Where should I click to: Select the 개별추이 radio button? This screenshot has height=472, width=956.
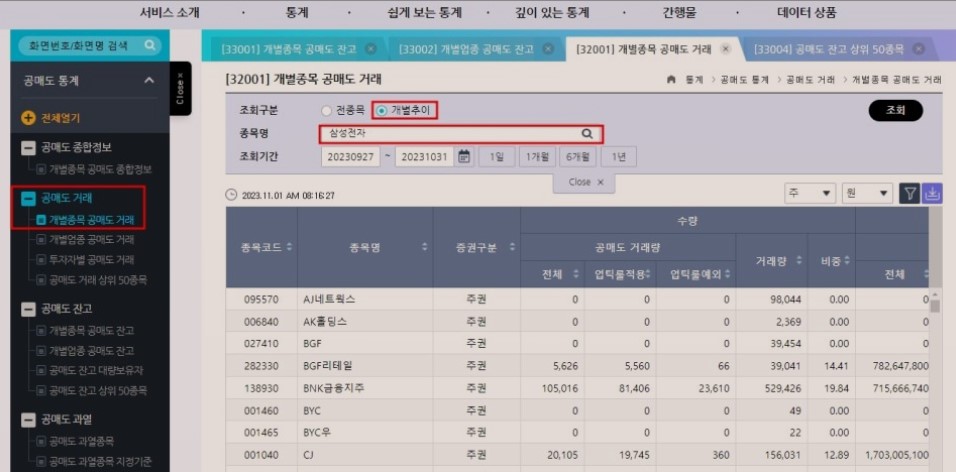click(x=382, y=110)
